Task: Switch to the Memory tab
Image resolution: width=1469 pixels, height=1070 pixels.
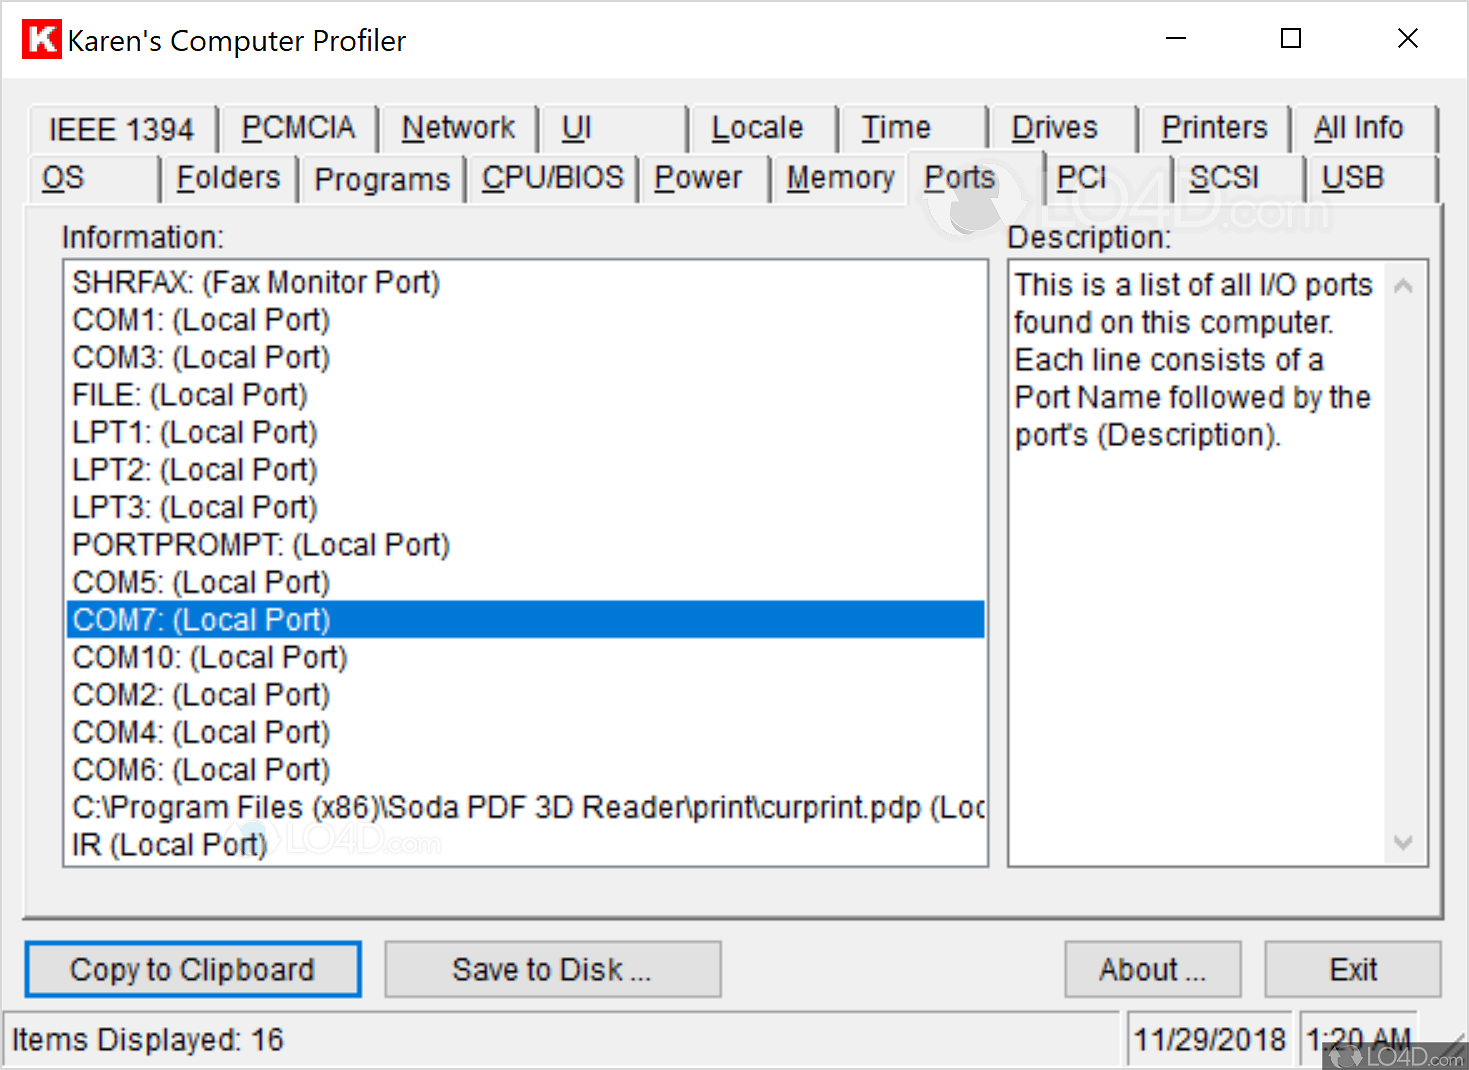Action: click(840, 178)
